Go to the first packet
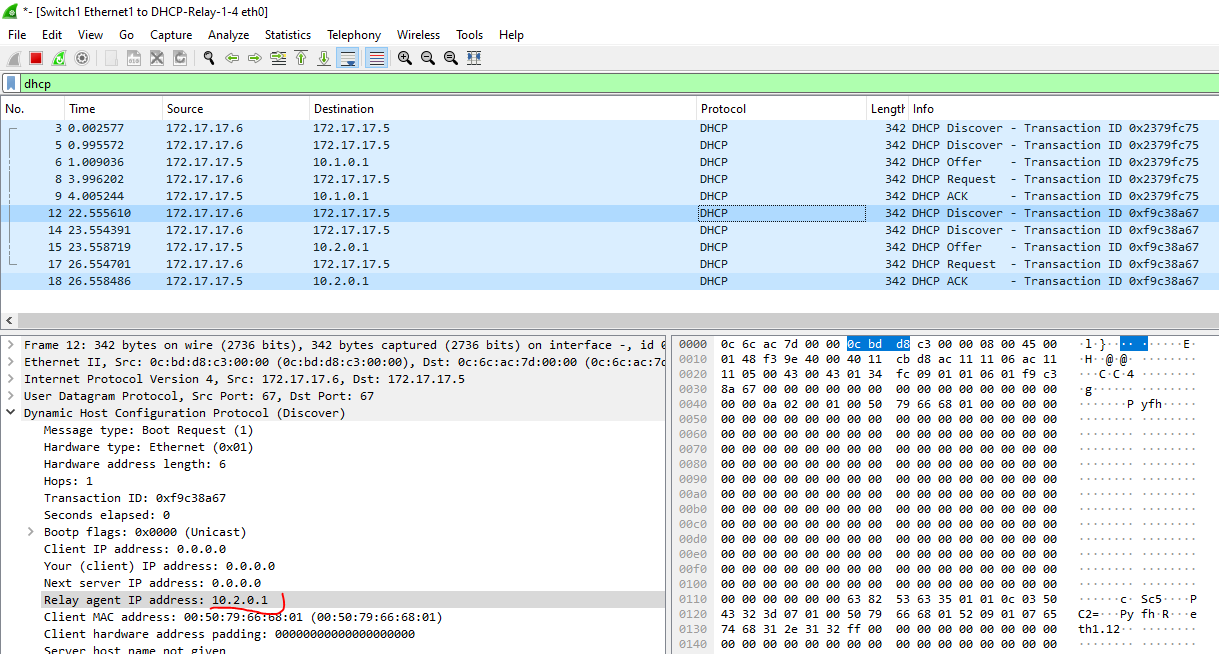 [x=301, y=58]
